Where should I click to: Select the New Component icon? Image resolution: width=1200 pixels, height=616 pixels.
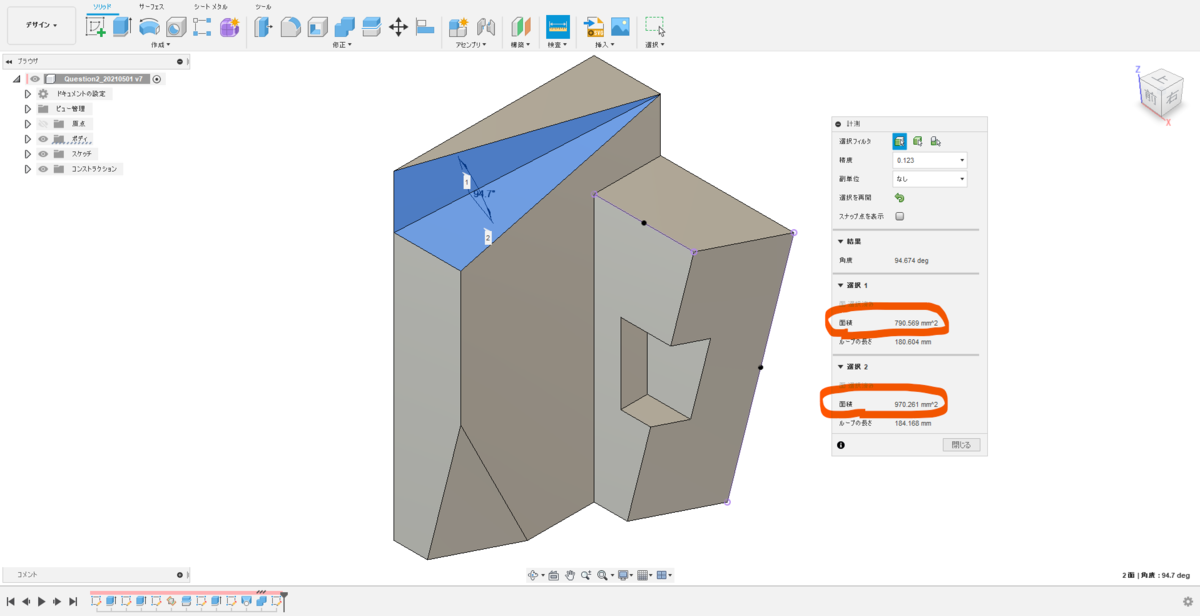point(459,27)
